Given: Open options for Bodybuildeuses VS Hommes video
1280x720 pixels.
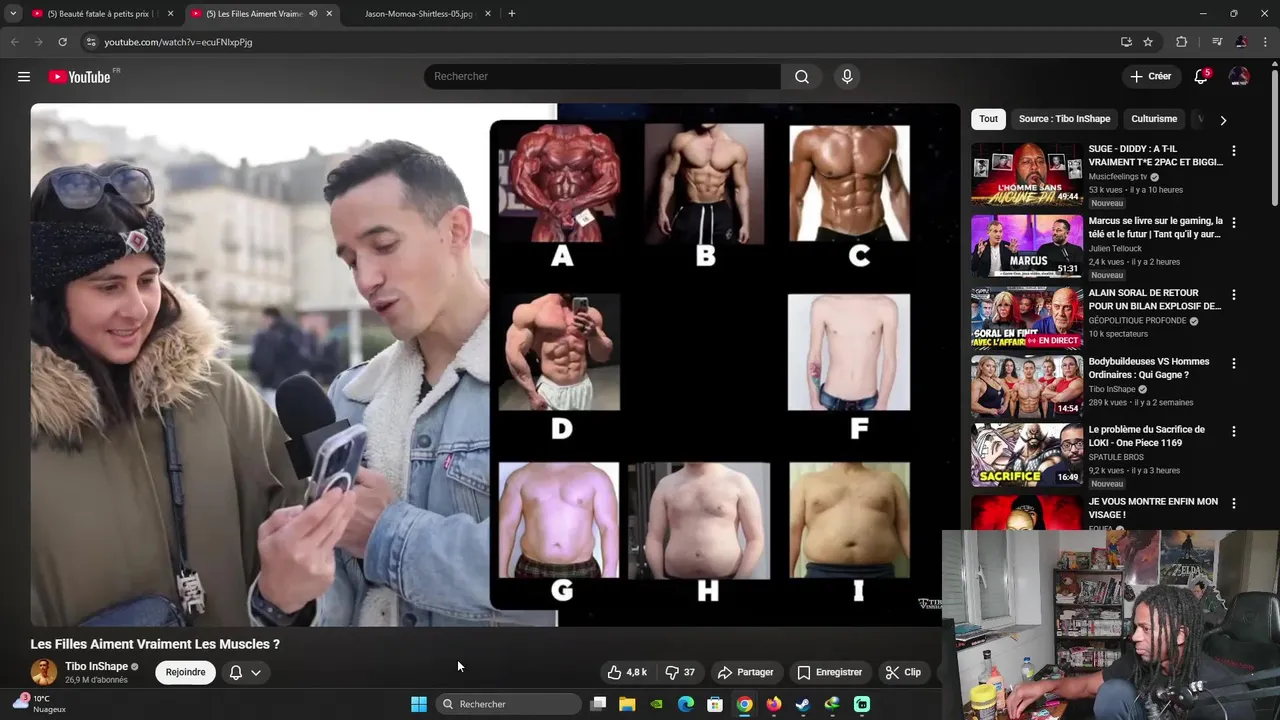Looking at the screenshot, I should point(1233,363).
